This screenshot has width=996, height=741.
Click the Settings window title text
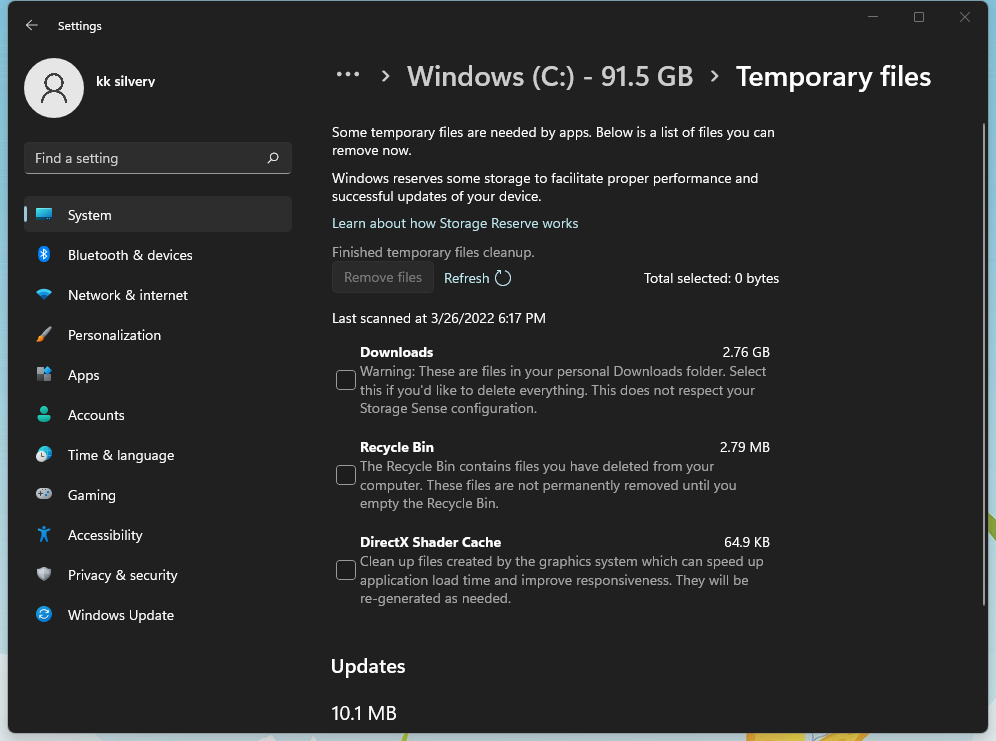79,26
